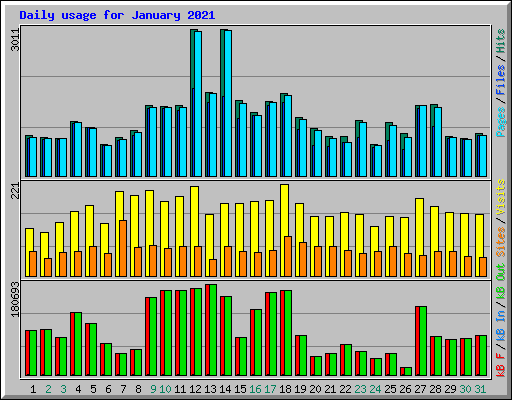Click the tall cyan hits bar for day 14
Viewport: 512px width, 400px height.
click(228, 103)
